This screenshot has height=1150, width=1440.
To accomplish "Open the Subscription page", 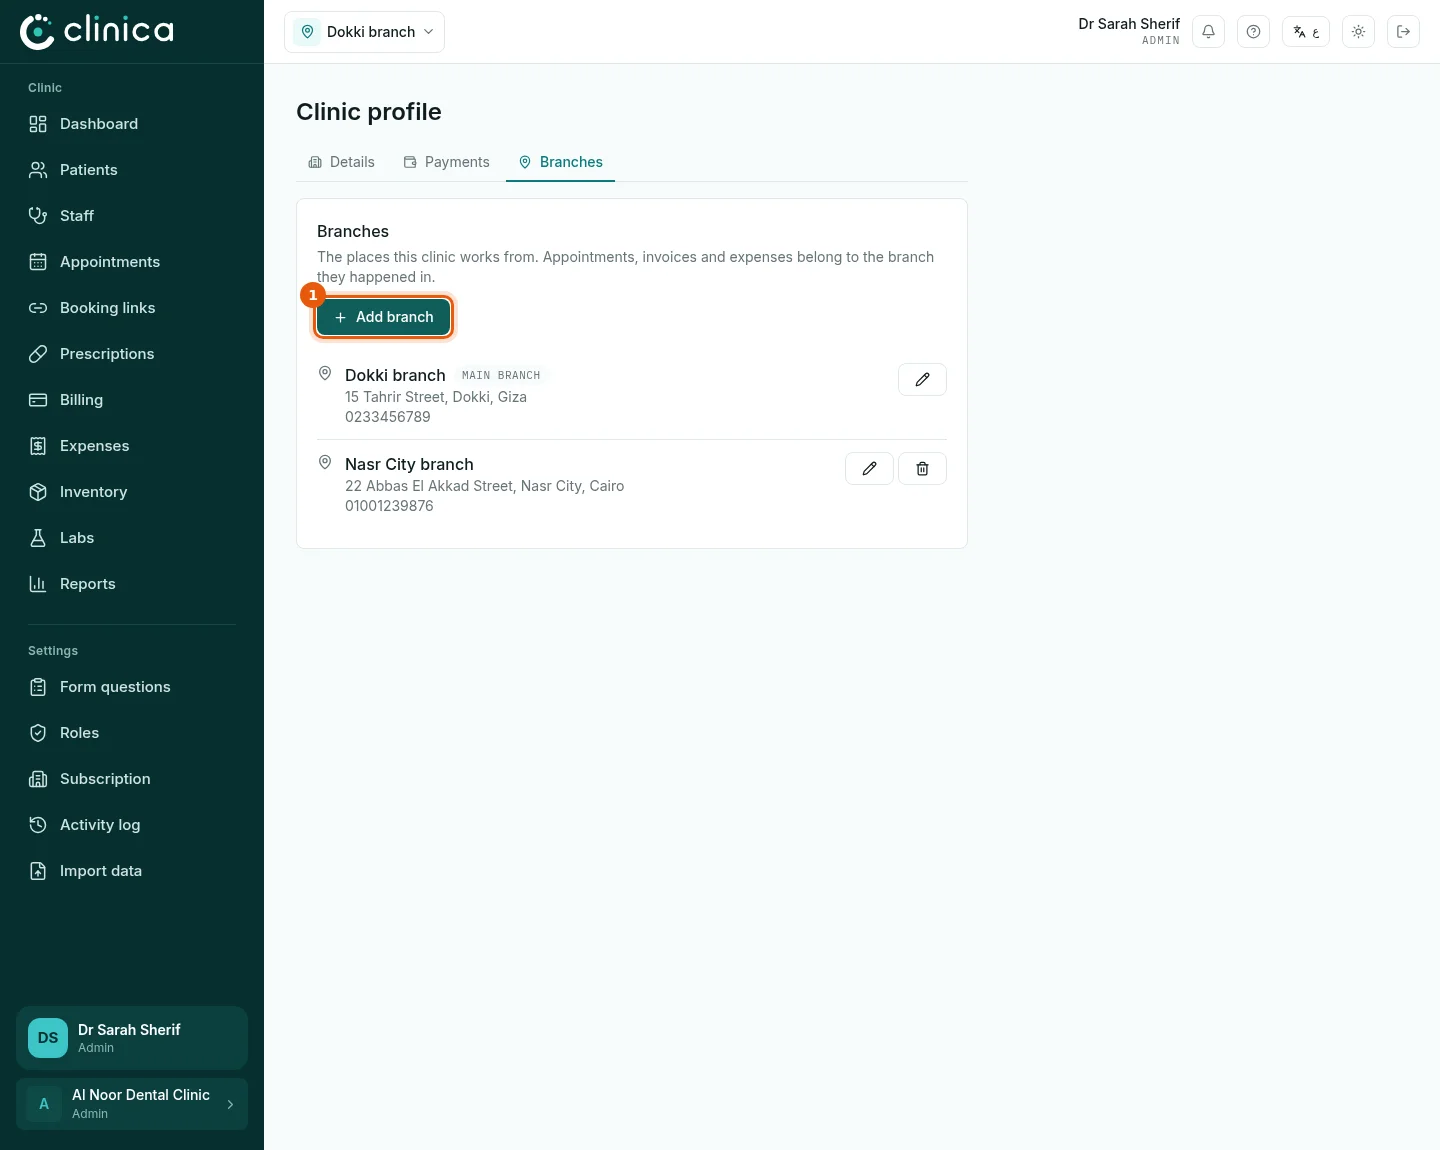I will [132, 779].
